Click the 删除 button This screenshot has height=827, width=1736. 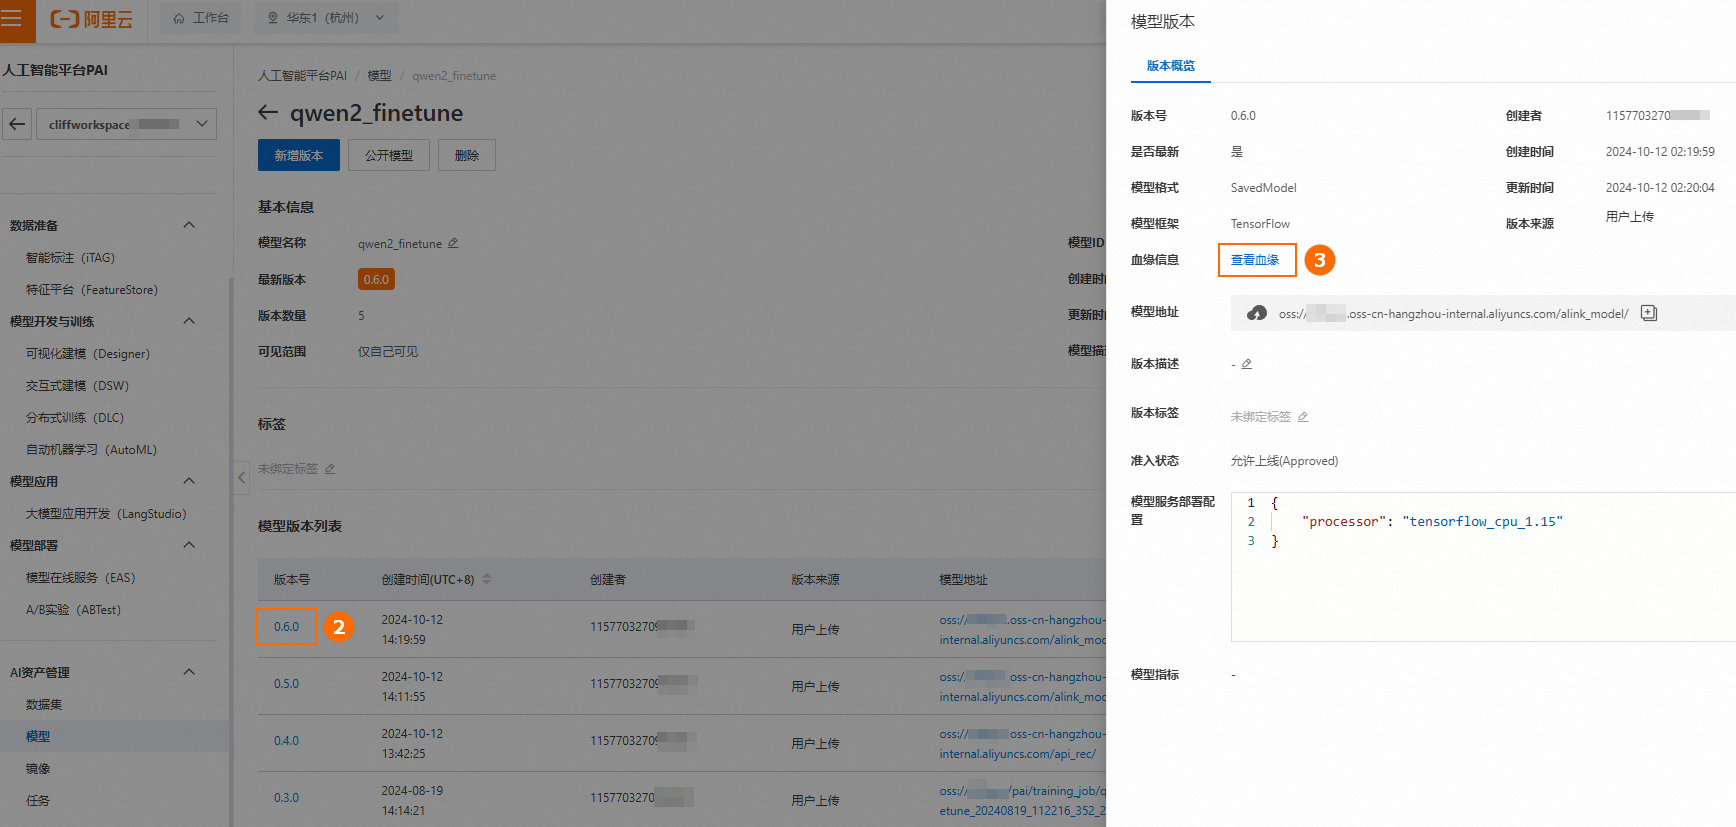pos(467,155)
